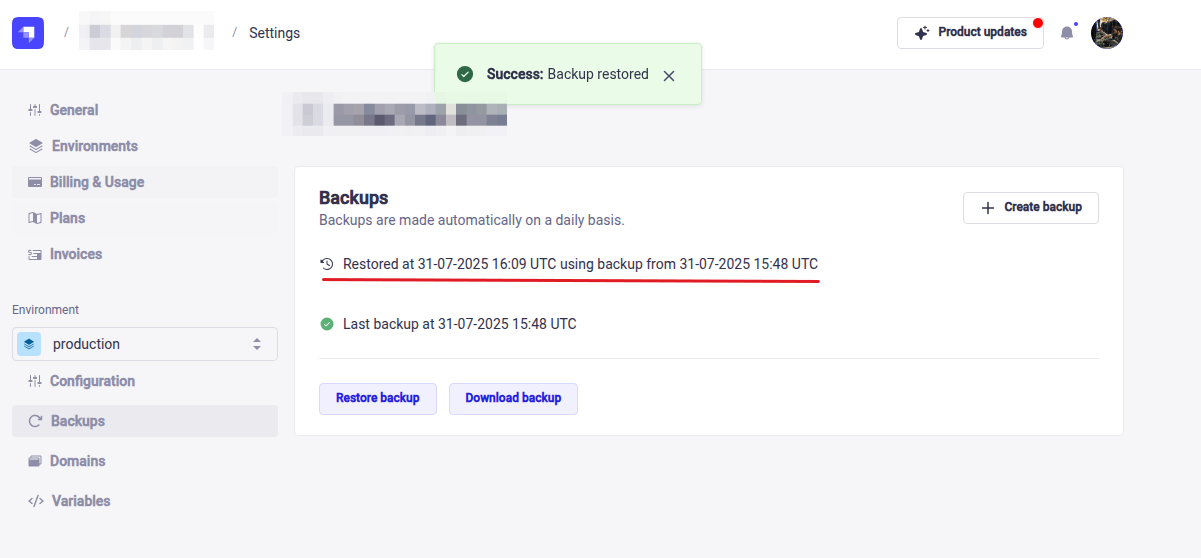Go to Environments section
This screenshot has width=1201, height=558.
click(x=94, y=146)
